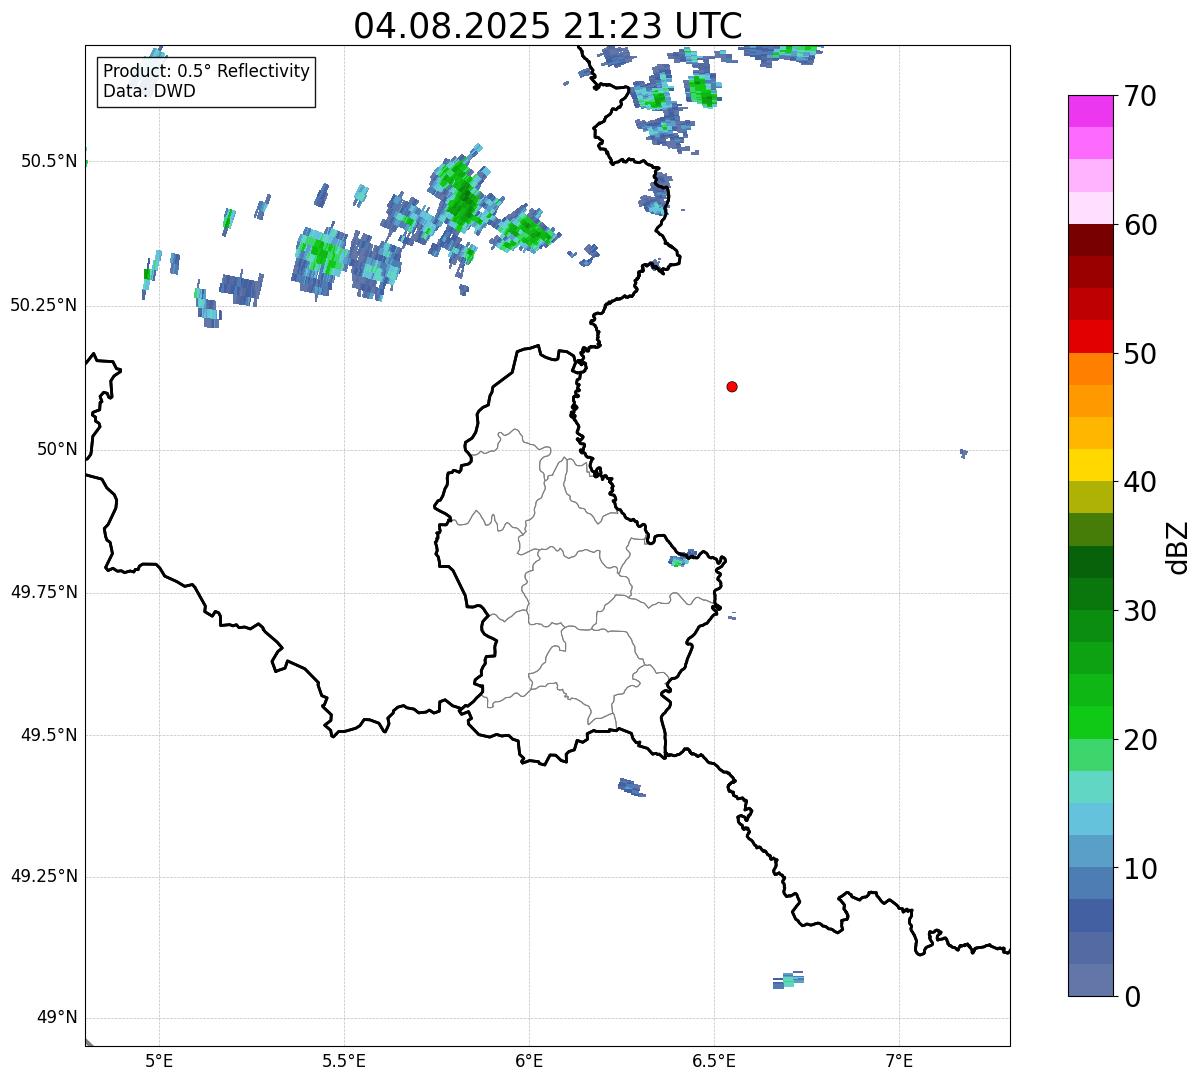Image resolution: width=1202 pixels, height=1081 pixels.
Task: Click the echo on Luxembourg's eastern border near 6.4°E
Action: tap(683, 558)
